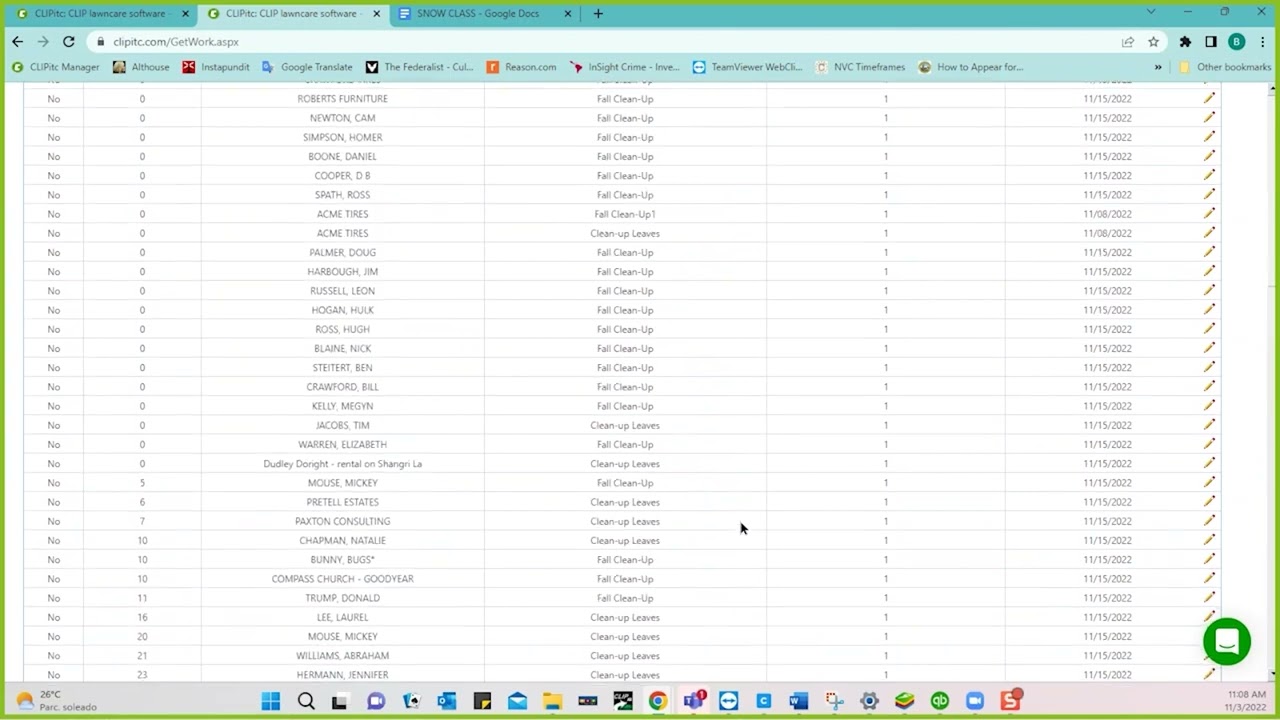The width and height of the screenshot is (1280, 720).
Task: Click edit pencil on COOPER, D.B row
Action: 1209,175
